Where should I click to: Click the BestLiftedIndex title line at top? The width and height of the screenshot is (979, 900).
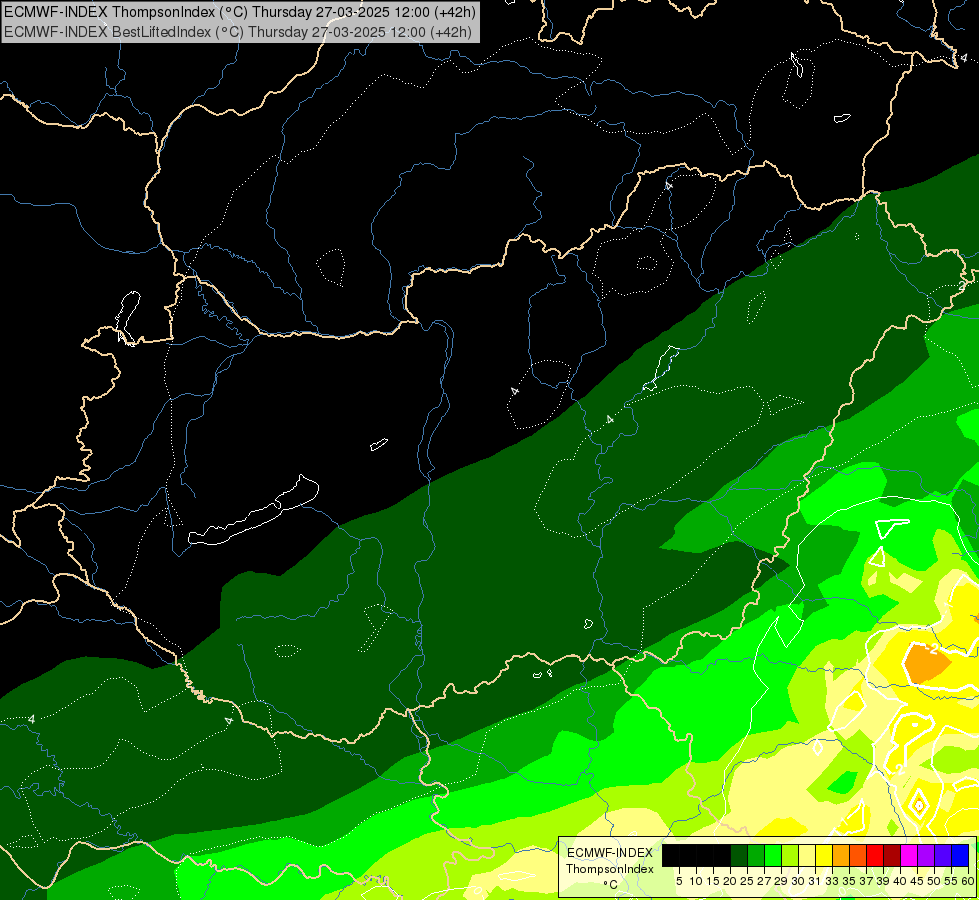[x=238, y=32]
